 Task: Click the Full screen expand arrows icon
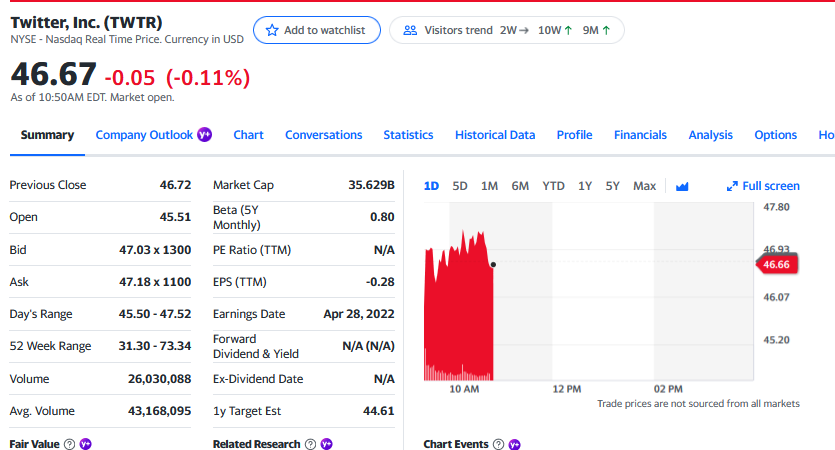732,186
